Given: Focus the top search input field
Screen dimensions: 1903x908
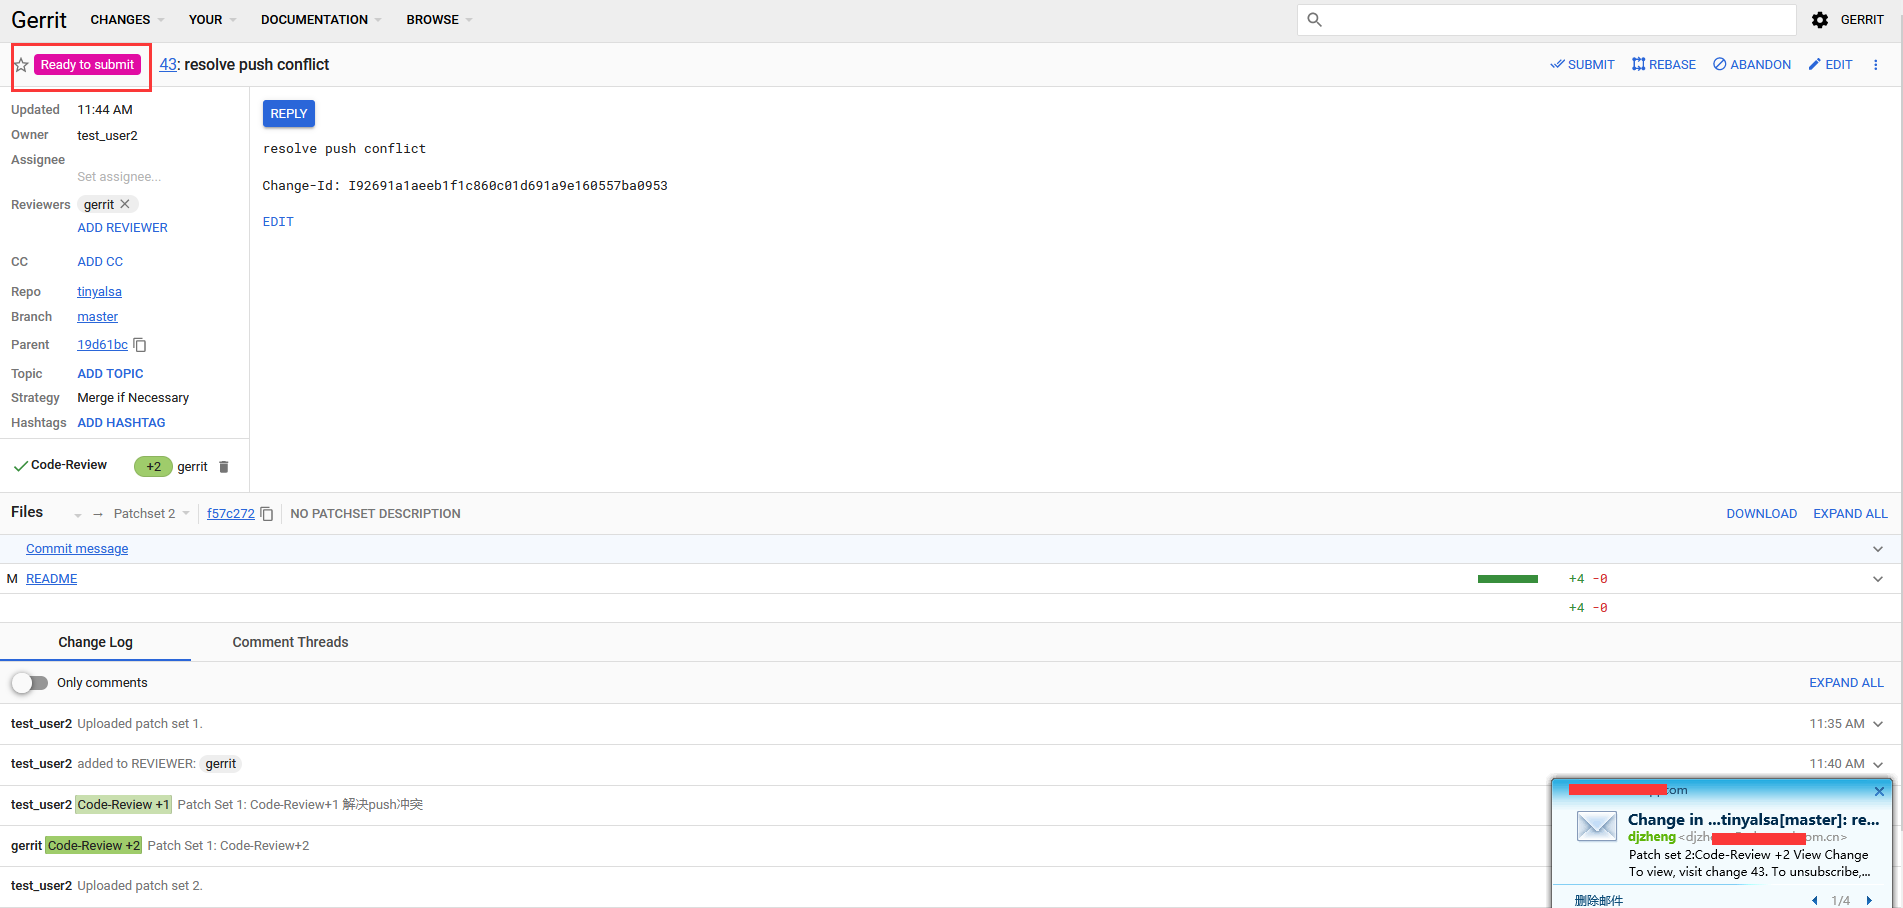Looking at the screenshot, I should pyautogui.click(x=1547, y=20).
